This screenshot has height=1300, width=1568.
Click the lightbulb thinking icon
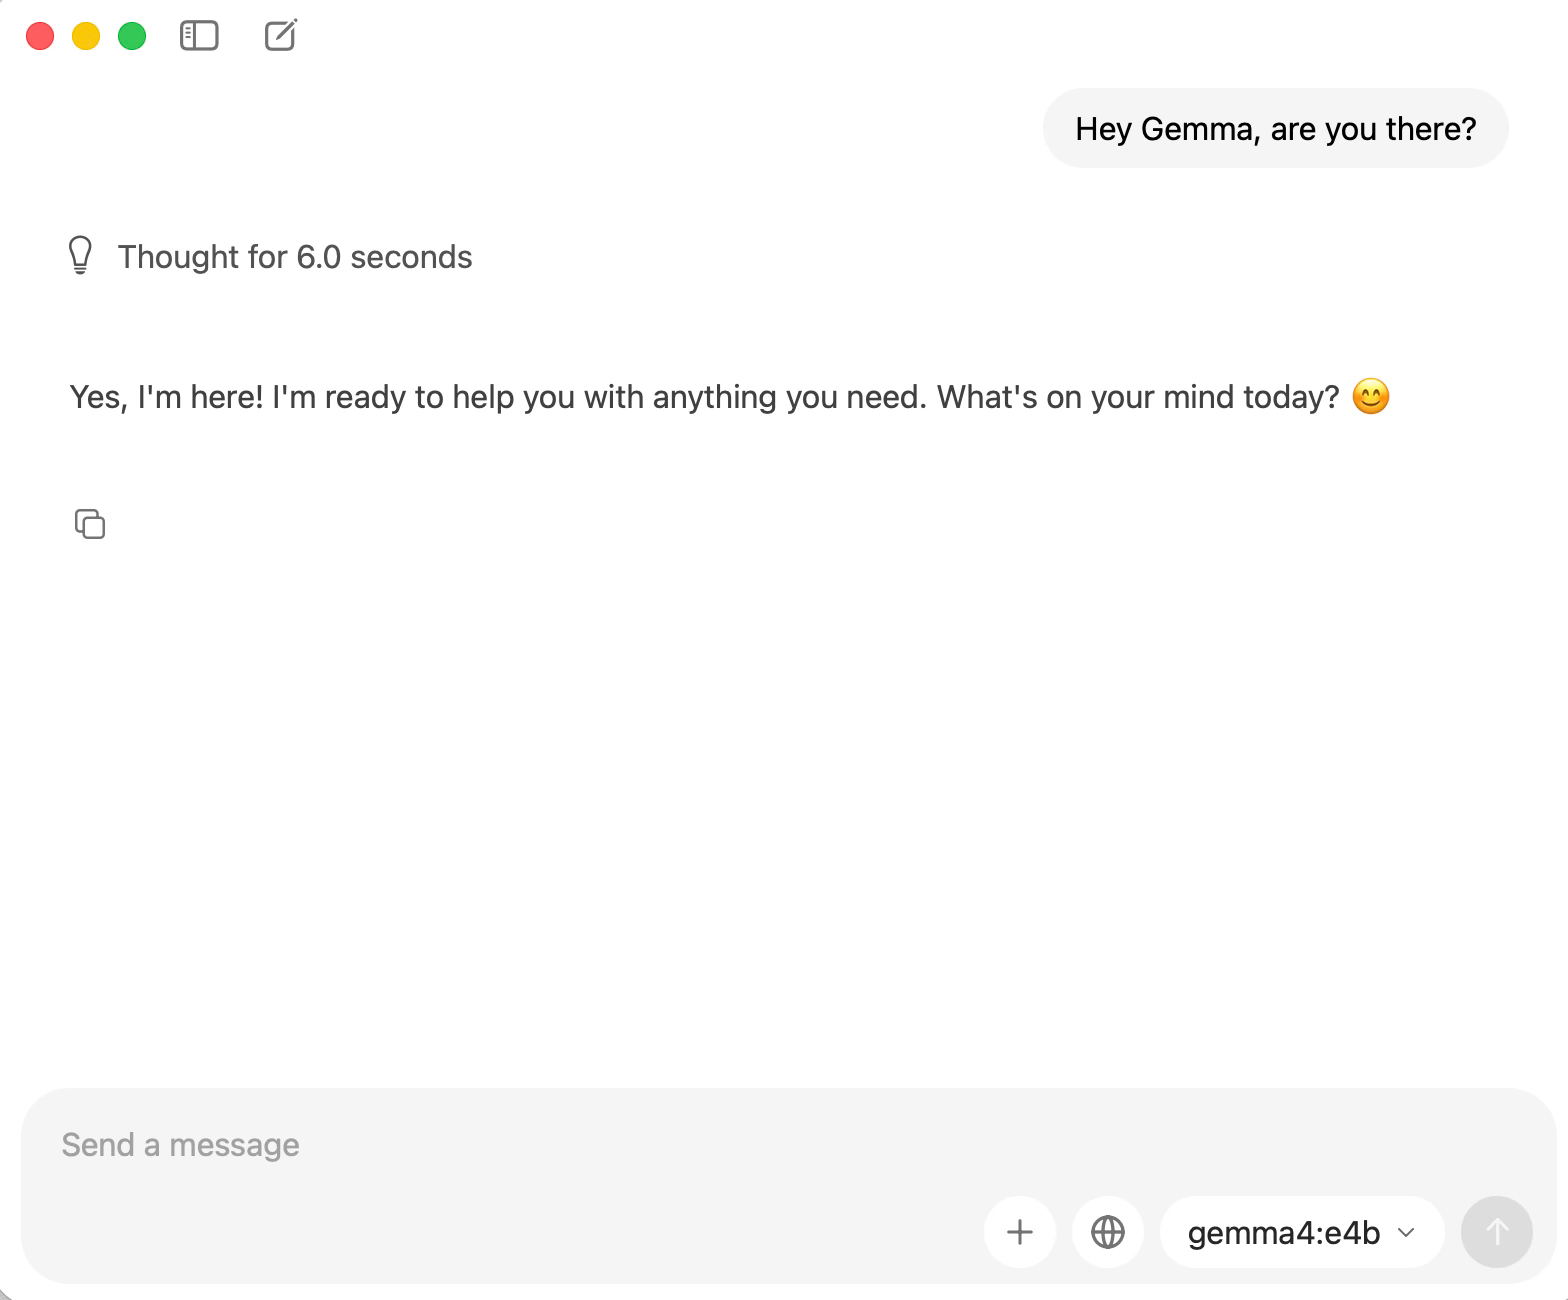[x=80, y=256]
